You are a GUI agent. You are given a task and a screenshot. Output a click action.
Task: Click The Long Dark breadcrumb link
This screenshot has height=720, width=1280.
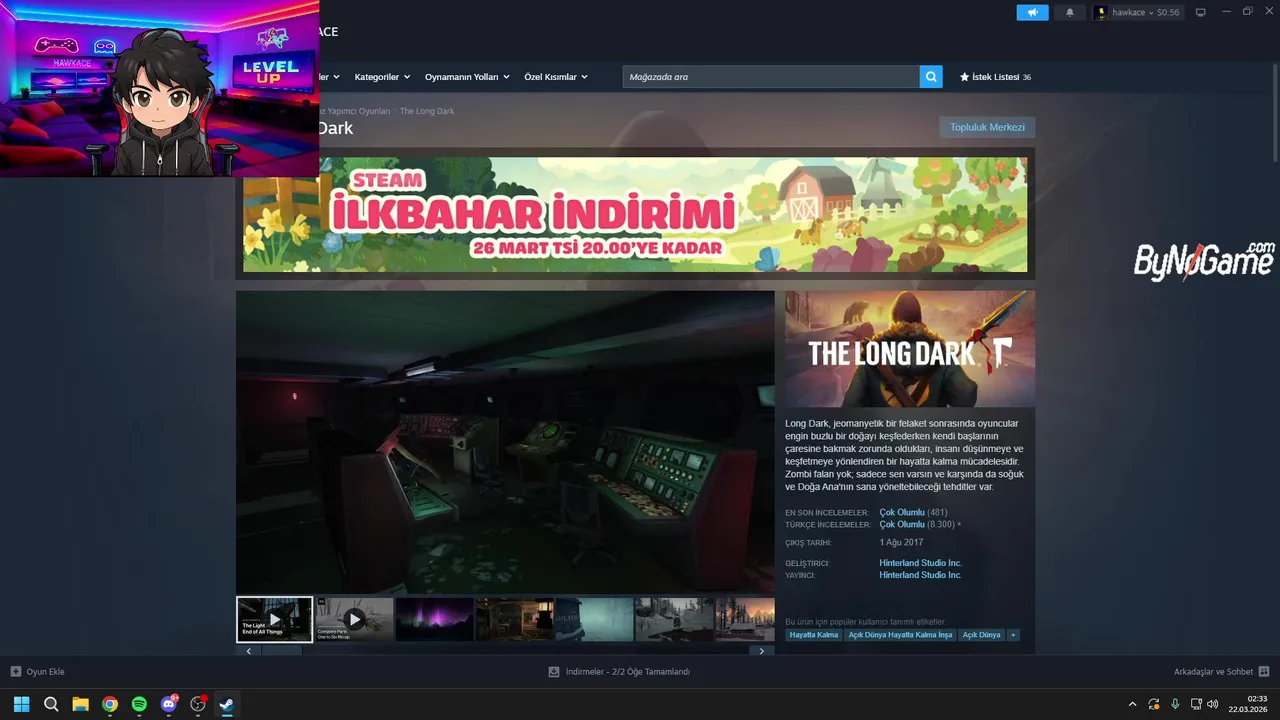[x=427, y=111]
